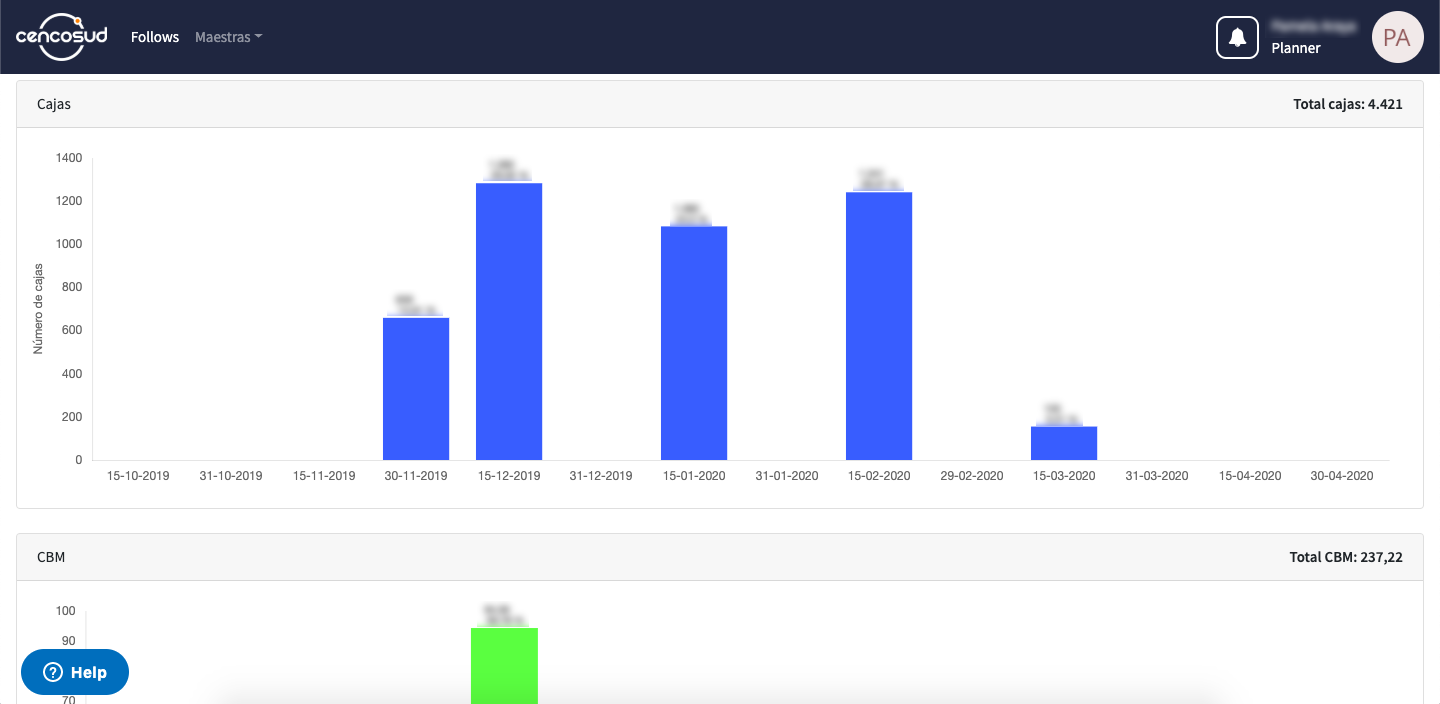Click the 31-01-2020 axis label
The image size is (1440, 704).
click(787, 476)
